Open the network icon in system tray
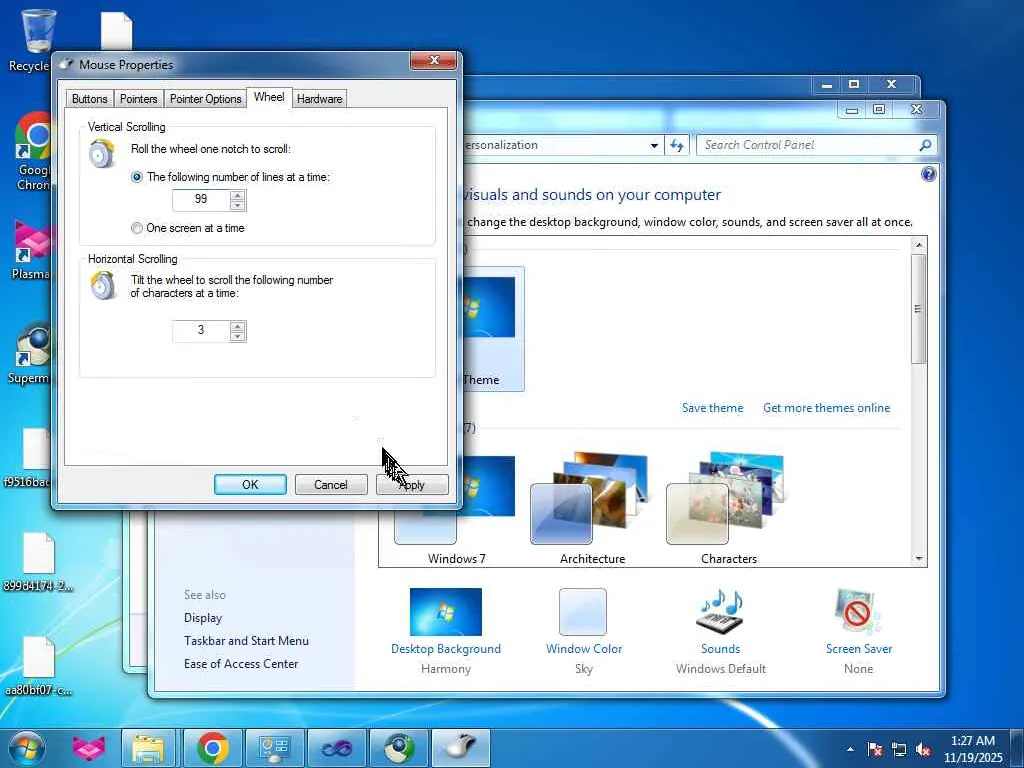Viewport: 1024px width, 768px height. [x=899, y=750]
